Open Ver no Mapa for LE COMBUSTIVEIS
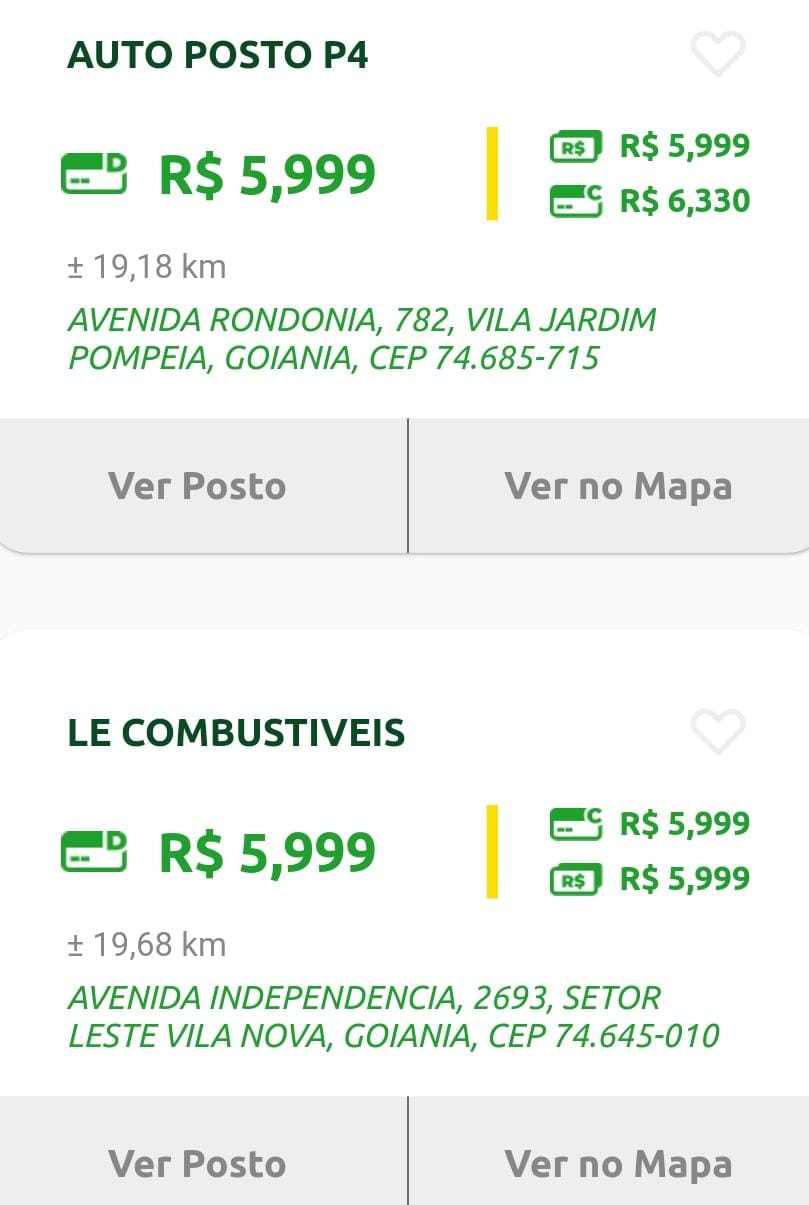Viewport: 809px width, 1205px height. tap(618, 1163)
